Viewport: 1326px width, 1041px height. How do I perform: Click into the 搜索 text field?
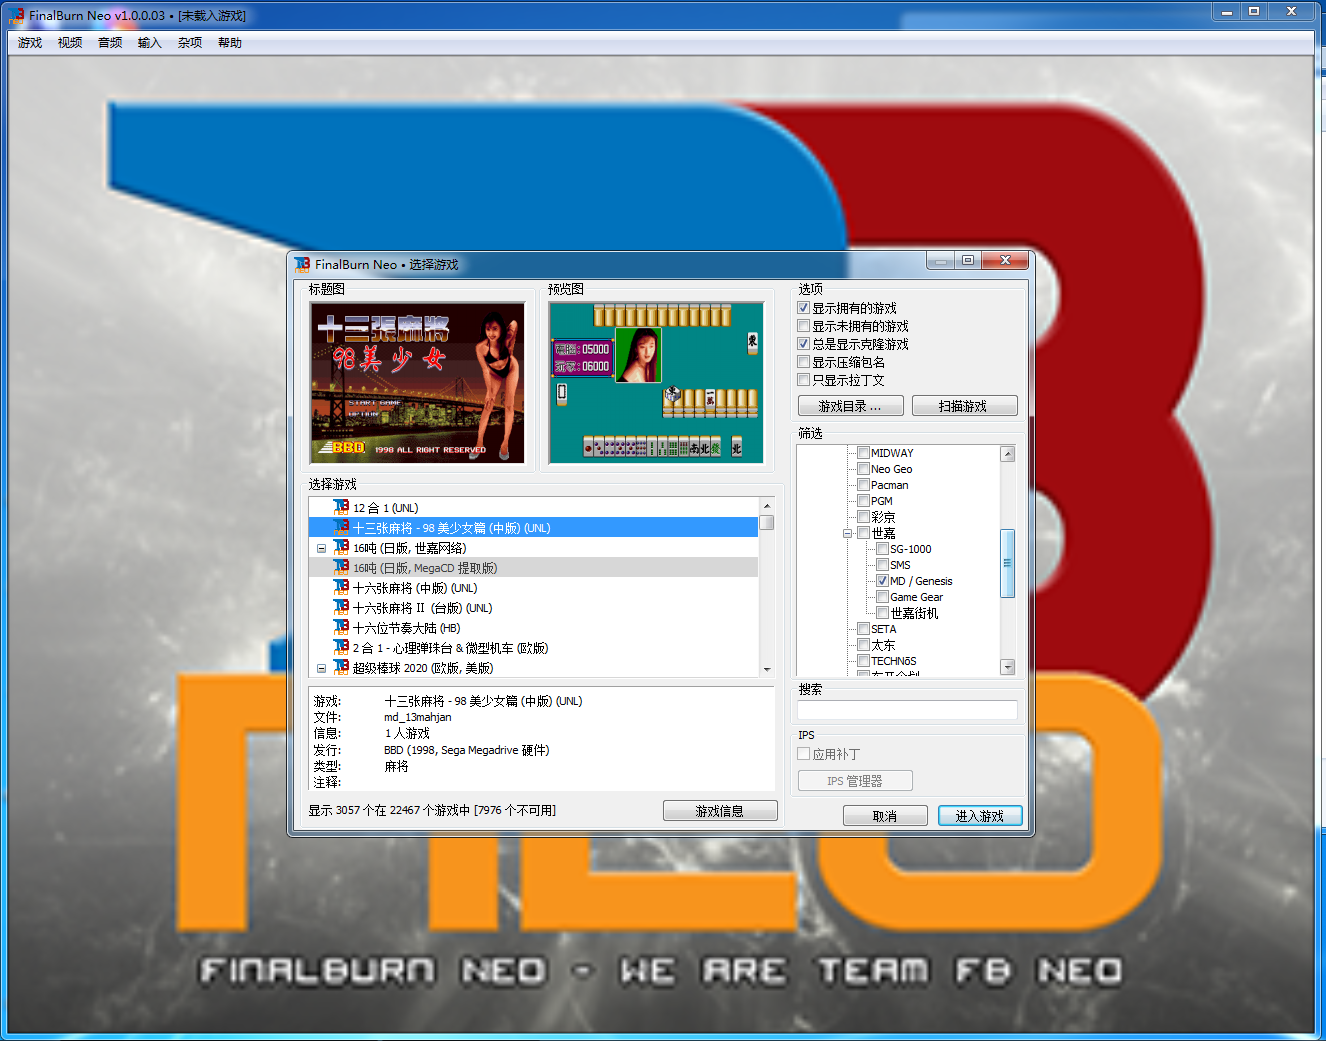point(908,710)
